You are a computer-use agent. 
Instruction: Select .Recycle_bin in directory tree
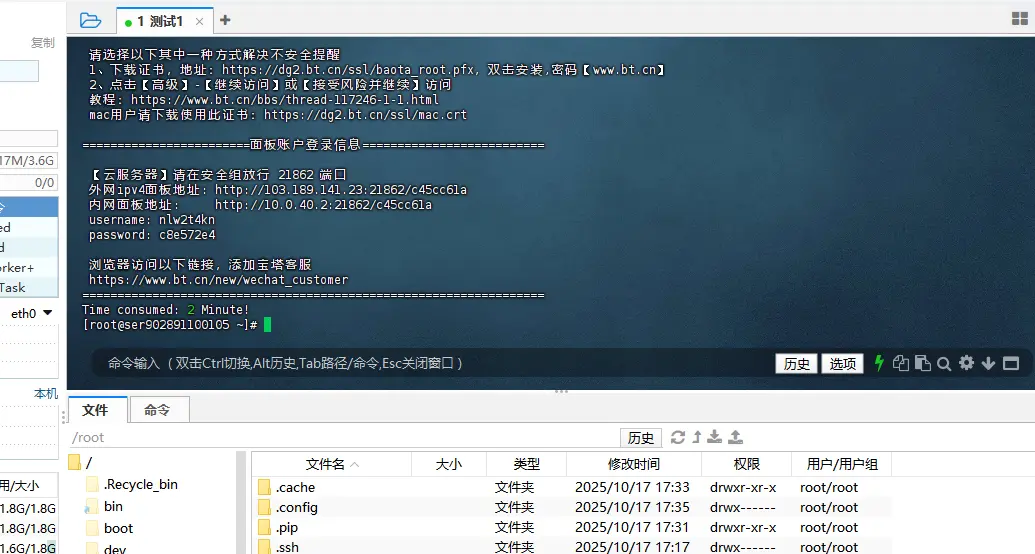point(141,484)
